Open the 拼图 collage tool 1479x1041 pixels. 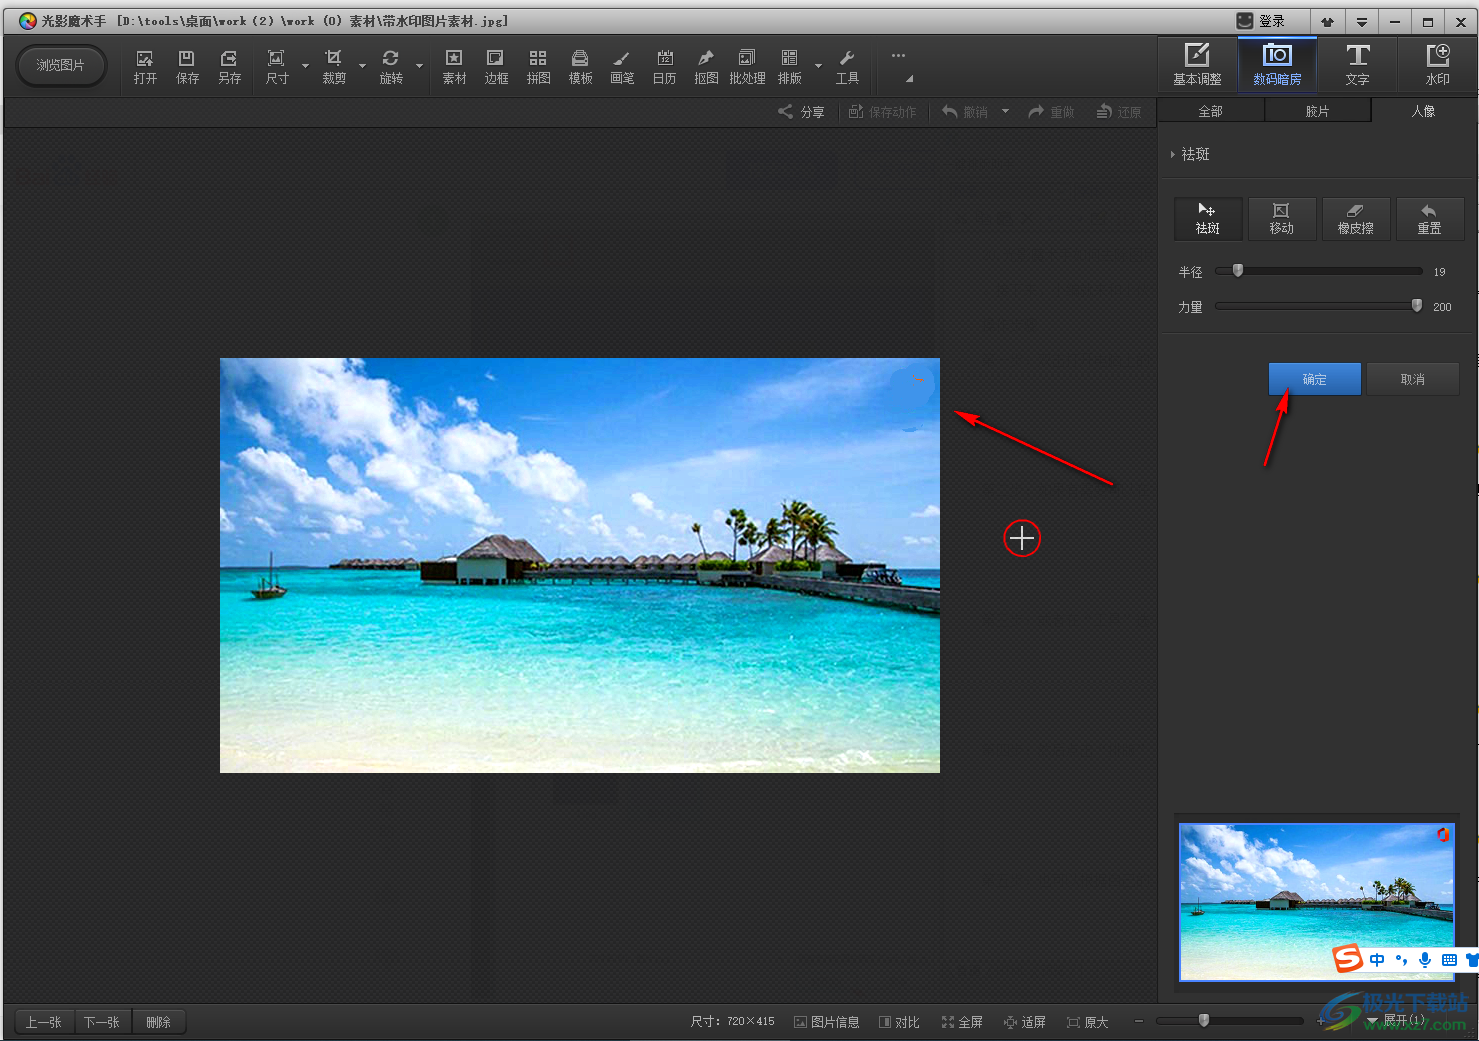coord(538,67)
